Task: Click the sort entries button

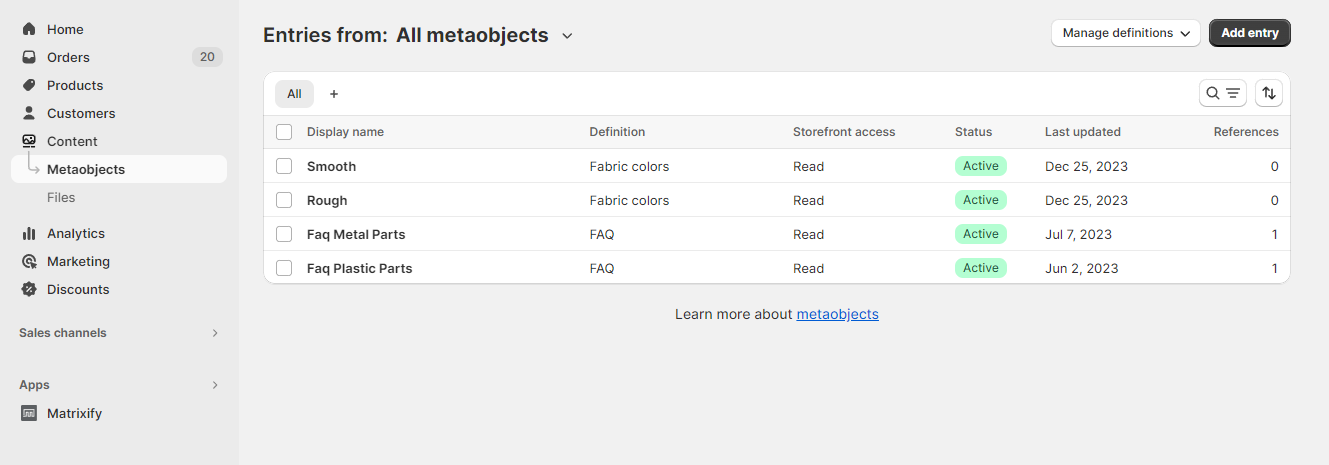Action: [x=1268, y=93]
